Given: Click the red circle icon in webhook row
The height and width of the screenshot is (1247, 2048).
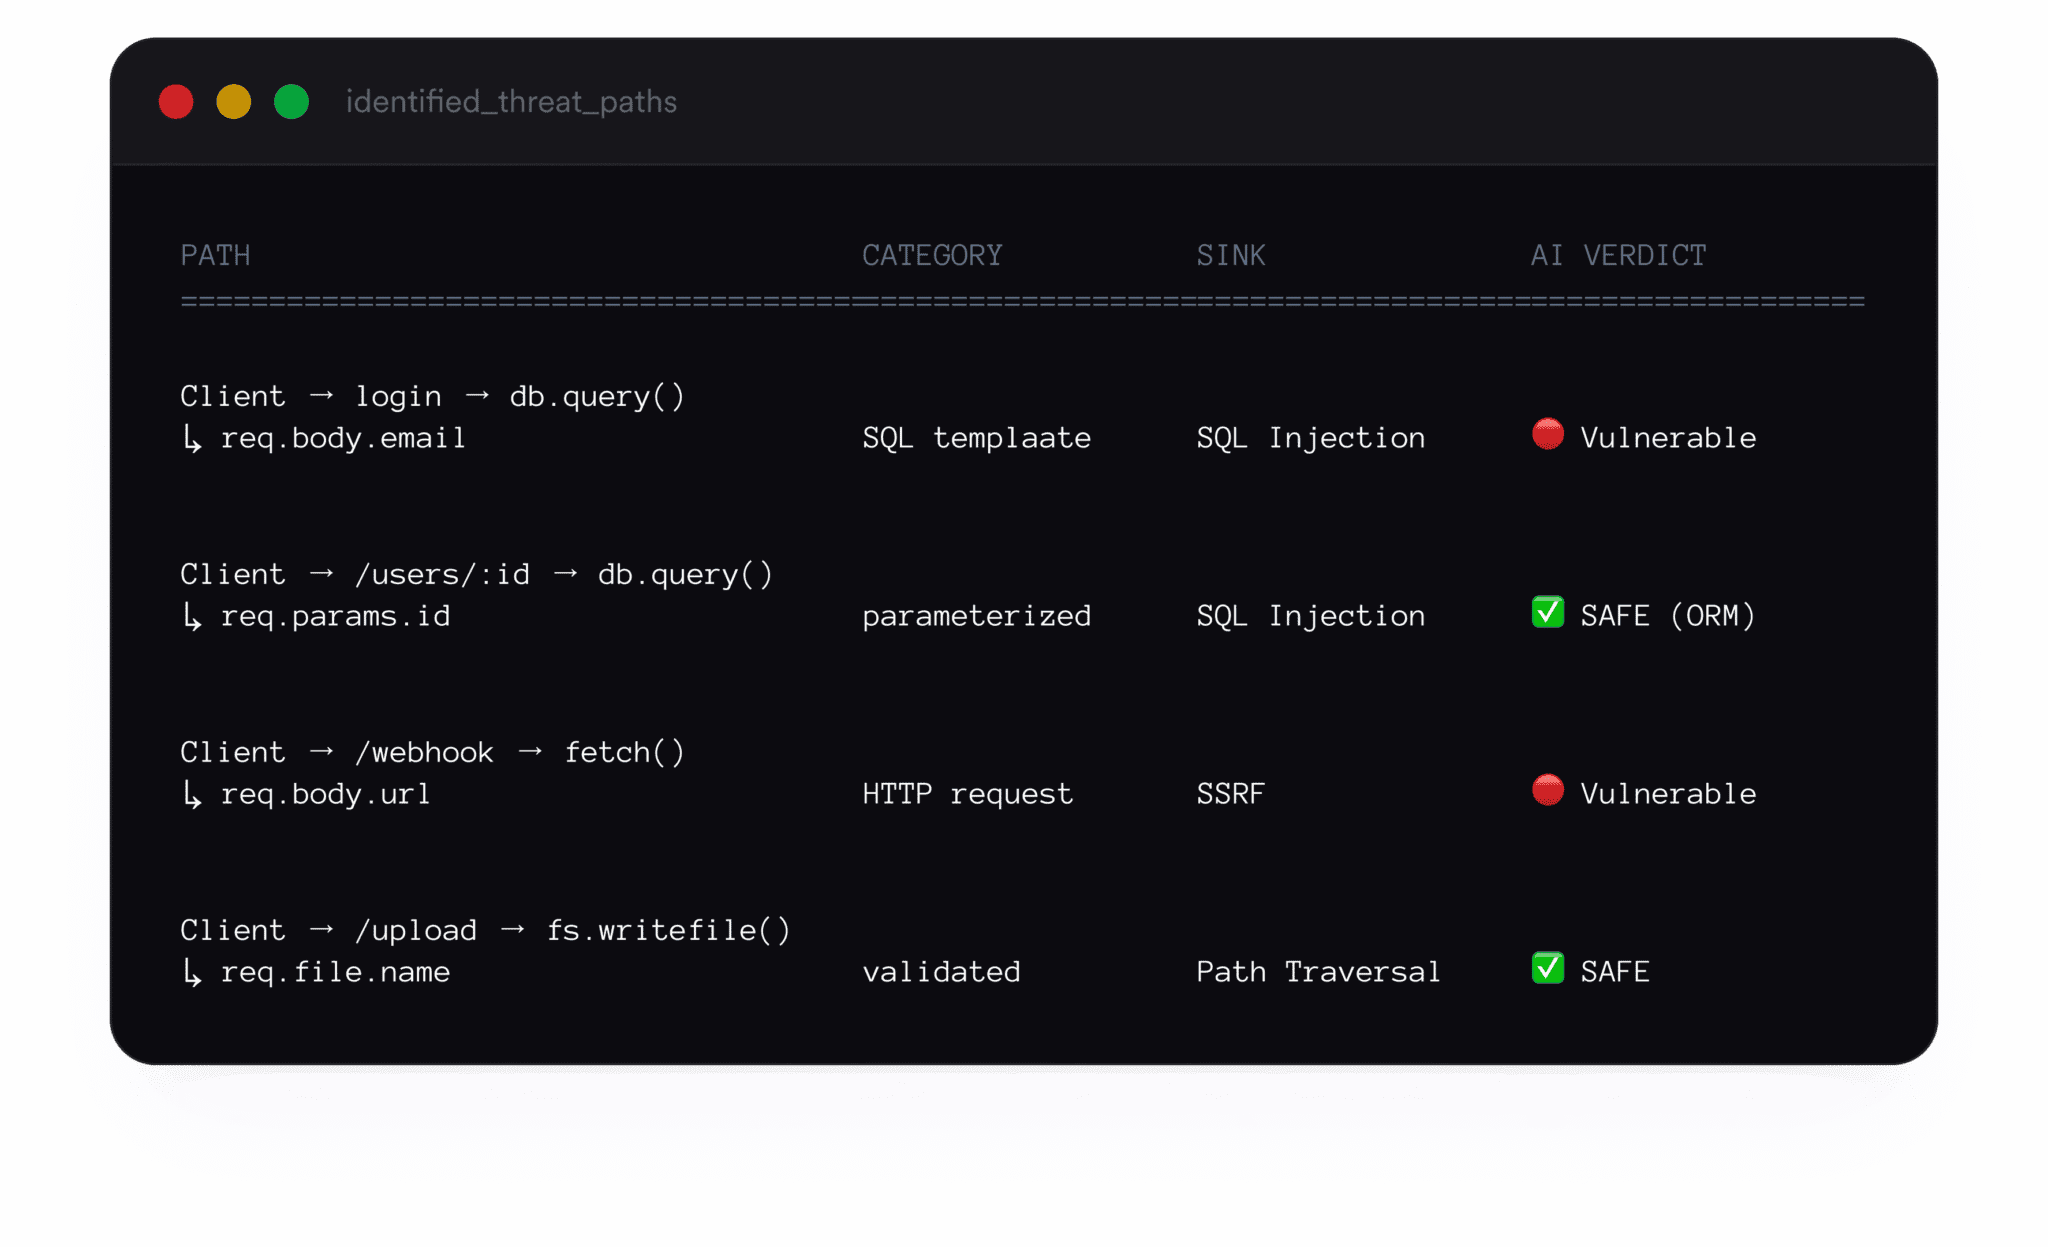Looking at the screenshot, I should 1548,790.
